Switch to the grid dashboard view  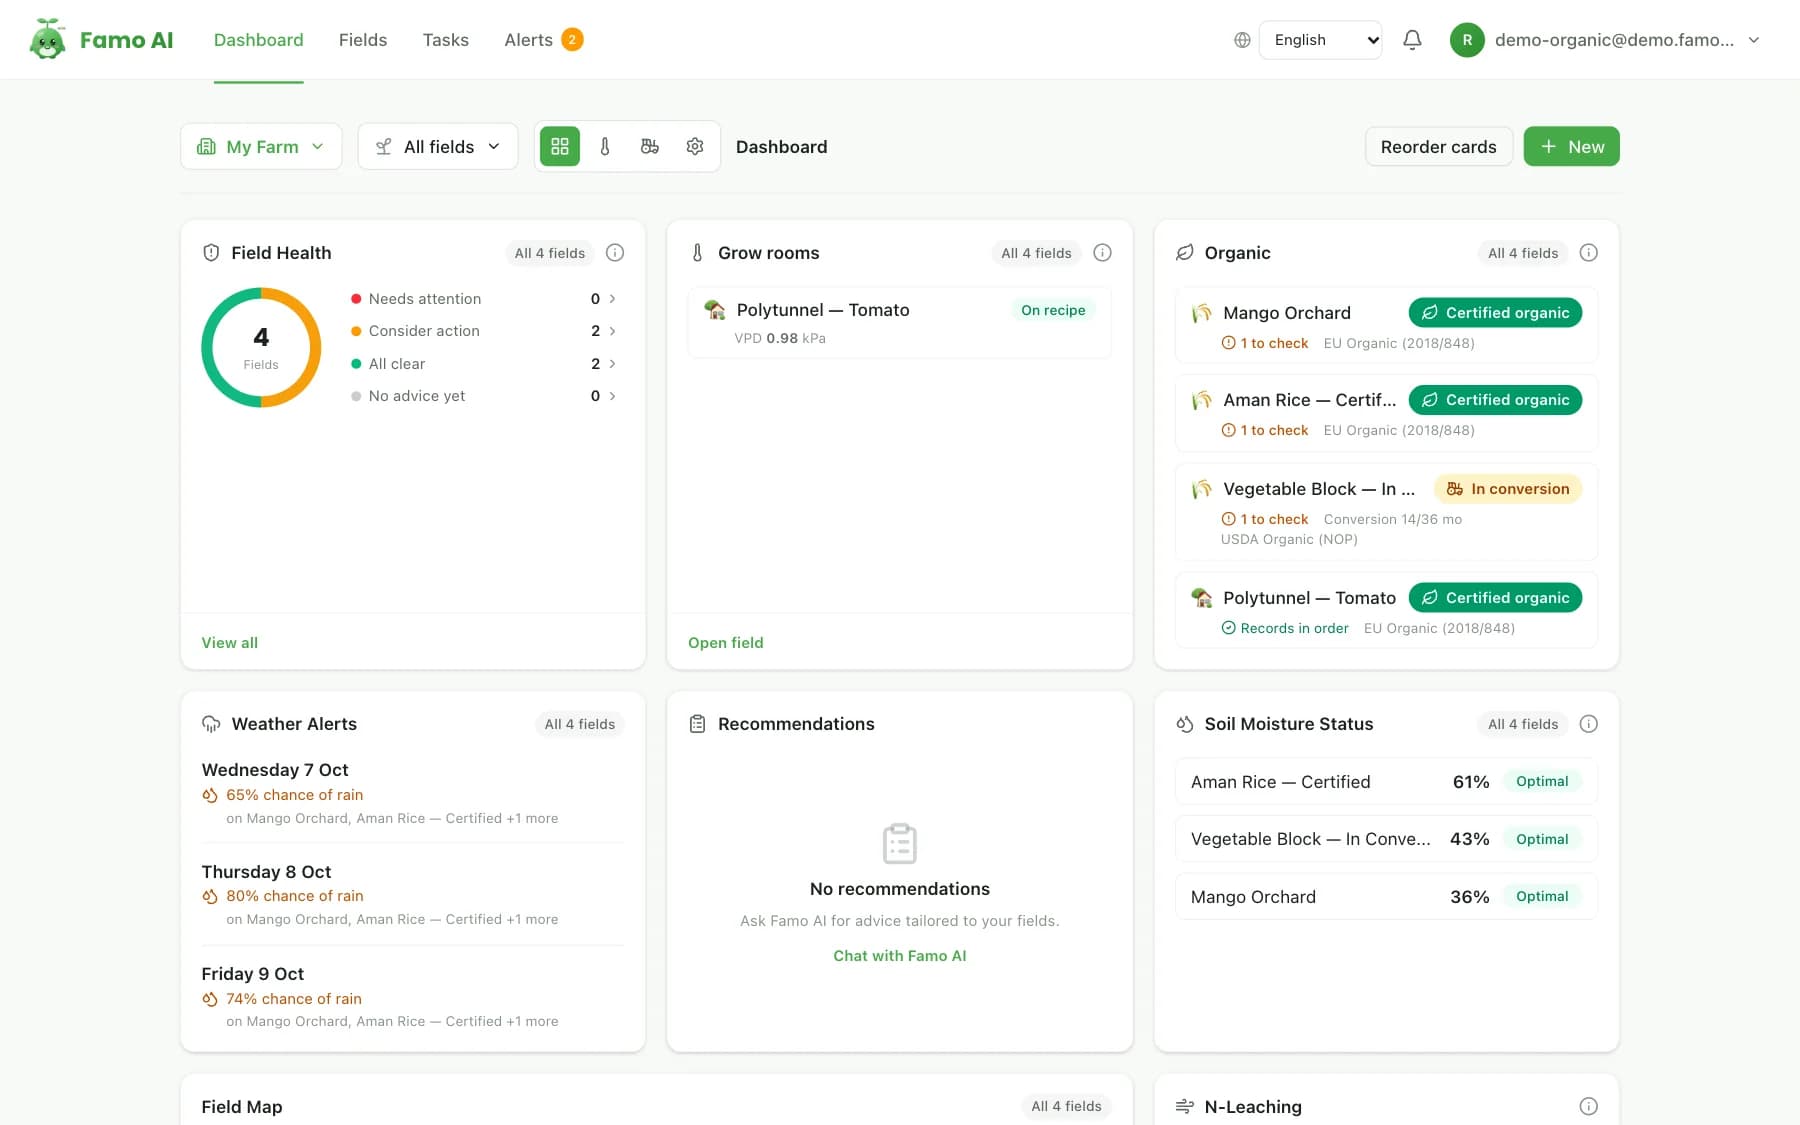coord(560,146)
